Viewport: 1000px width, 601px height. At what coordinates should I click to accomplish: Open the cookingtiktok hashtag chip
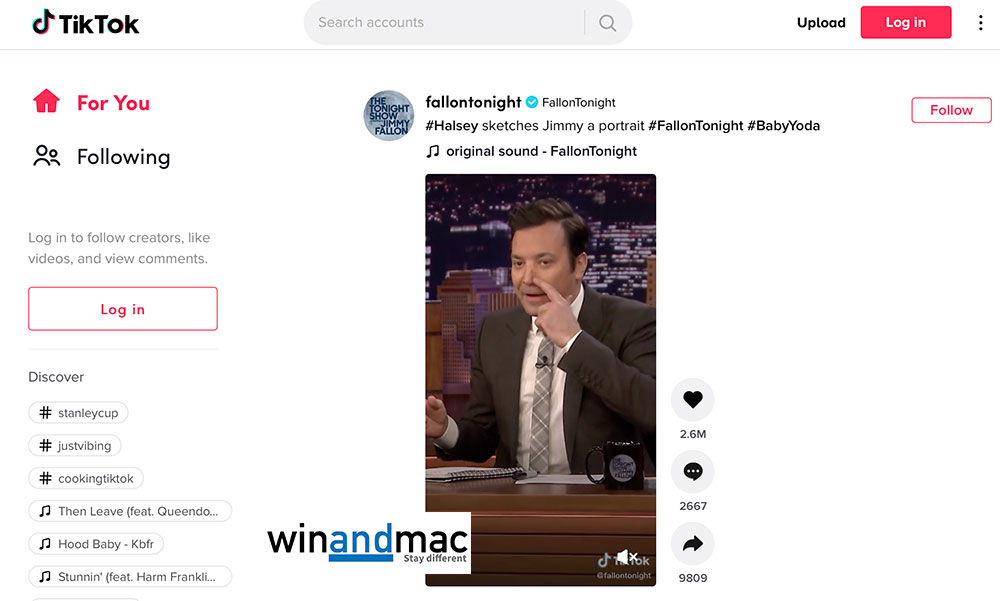(x=86, y=478)
